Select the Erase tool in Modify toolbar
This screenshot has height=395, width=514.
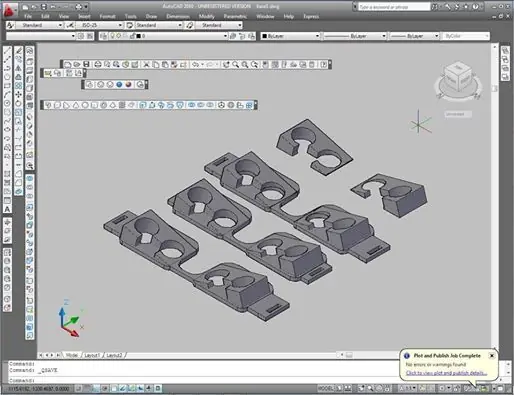pos(19,51)
